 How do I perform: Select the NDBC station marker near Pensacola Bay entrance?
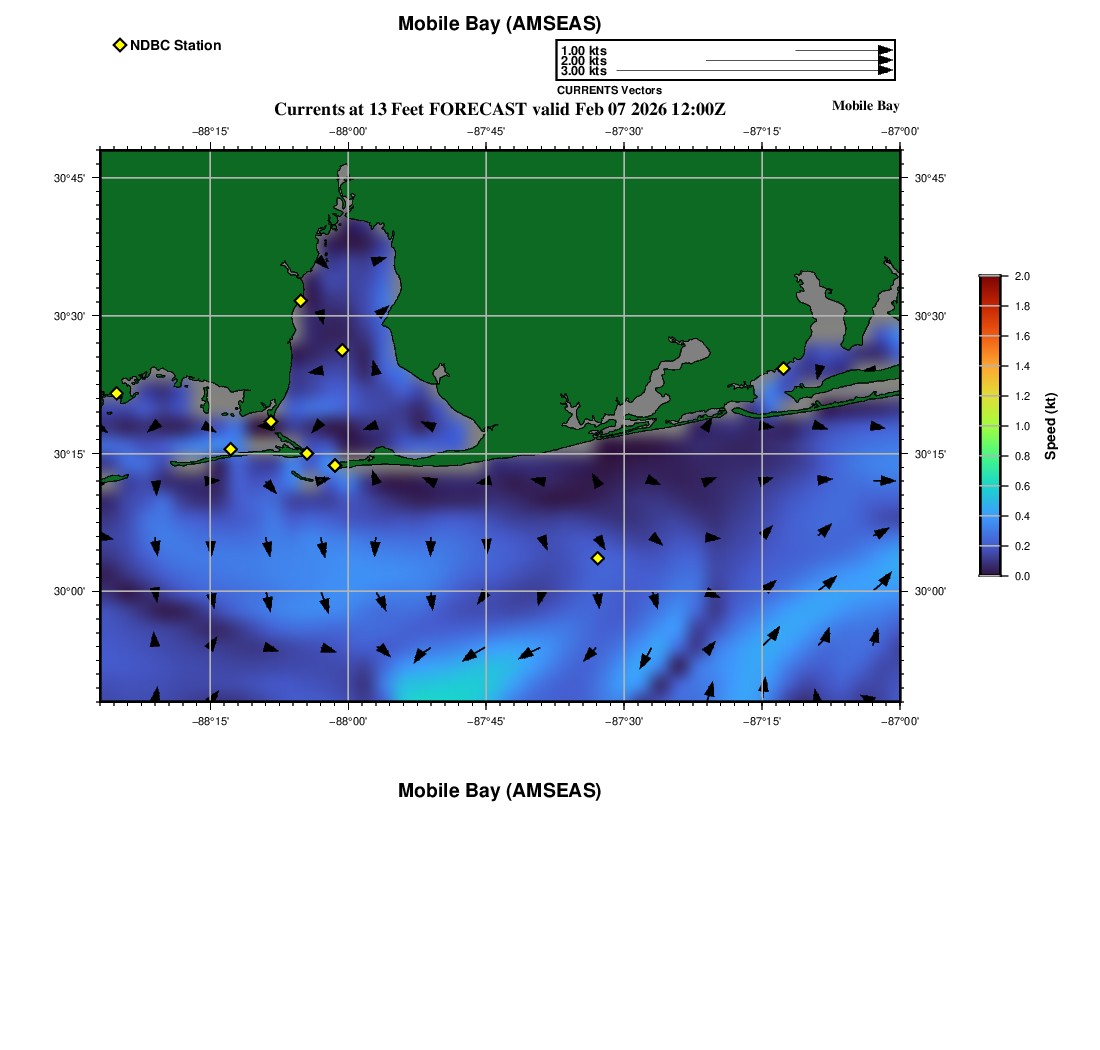(784, 368)
